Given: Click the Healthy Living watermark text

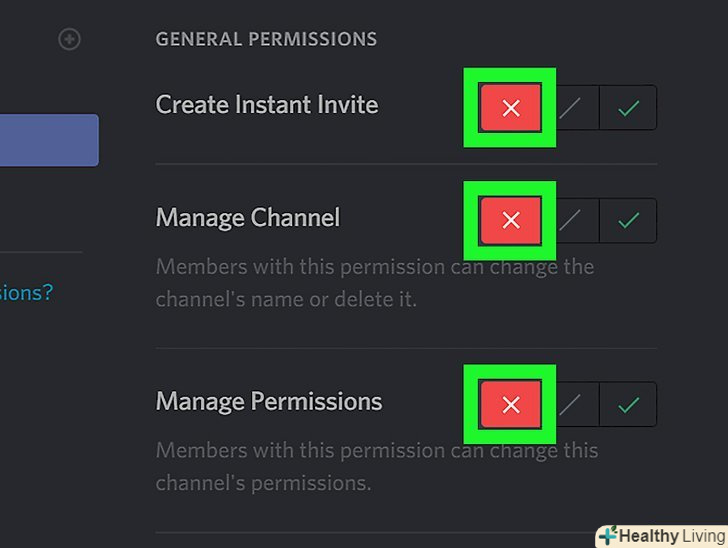Looking at the screenshot, I should [x=669, y=536].
